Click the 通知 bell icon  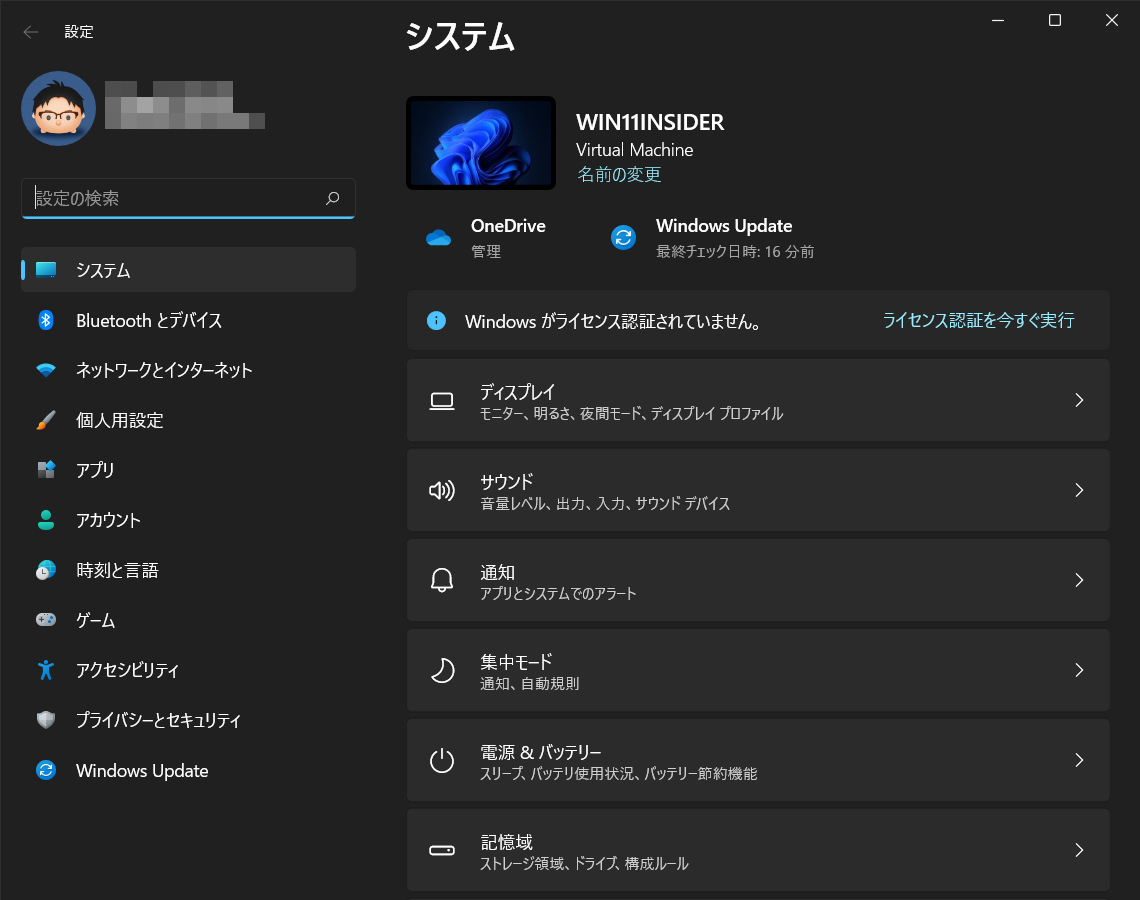pyautogui.click(x=442, y=580)
